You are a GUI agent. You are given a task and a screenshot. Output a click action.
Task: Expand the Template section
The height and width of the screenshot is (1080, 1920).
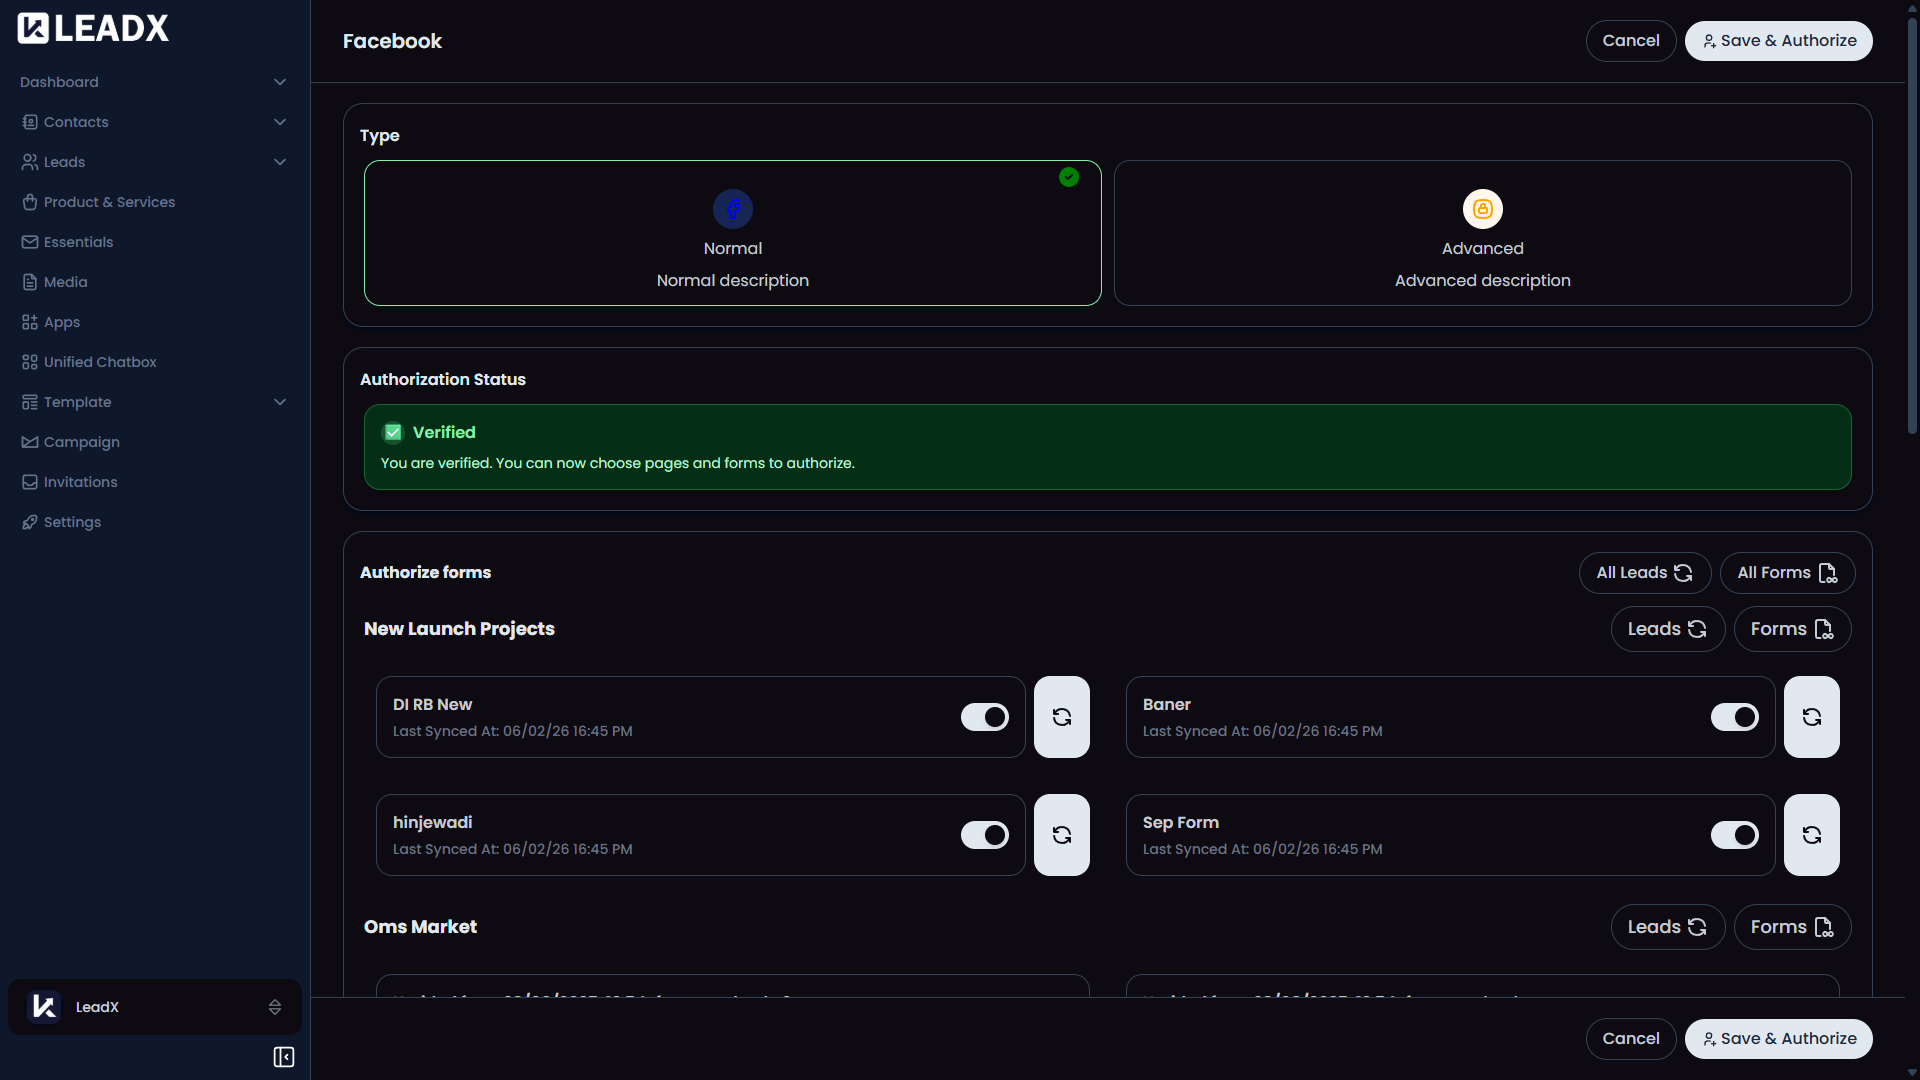280,401
